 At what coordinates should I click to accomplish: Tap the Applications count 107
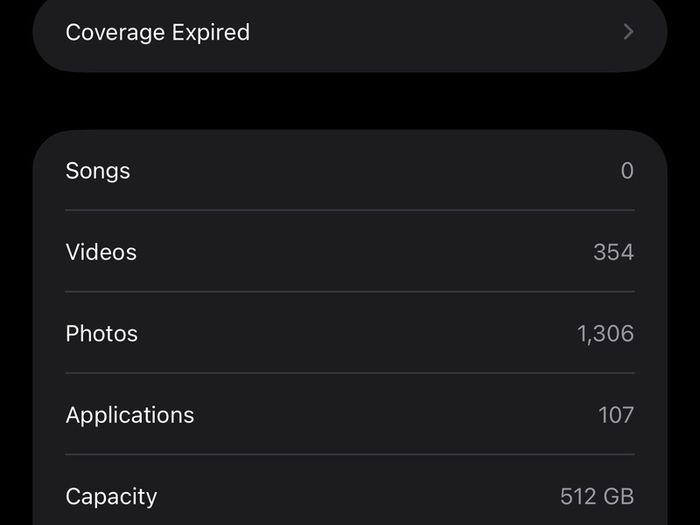click(616, 415)
